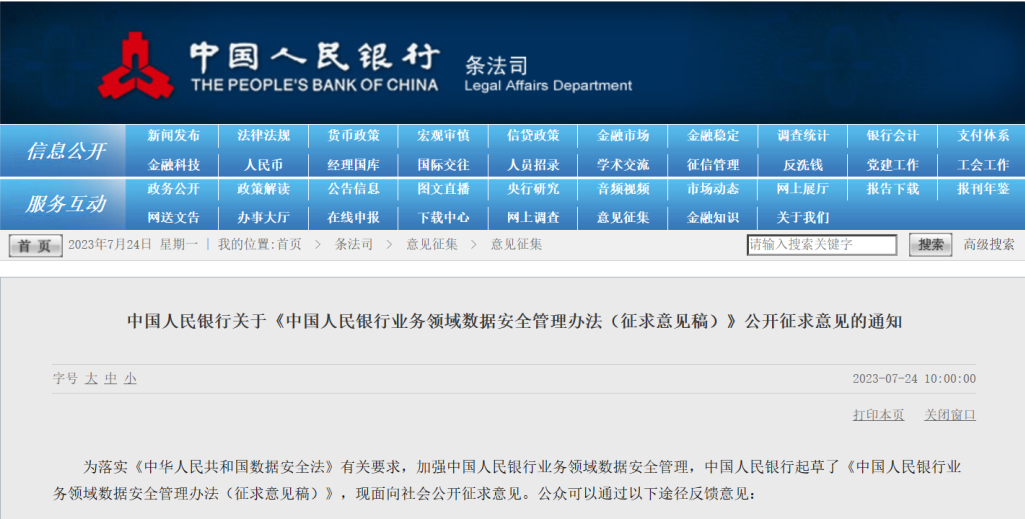Click the 首页 home button
The height and width of the screenshot is (519, 1025).
[x=36, y=245]
